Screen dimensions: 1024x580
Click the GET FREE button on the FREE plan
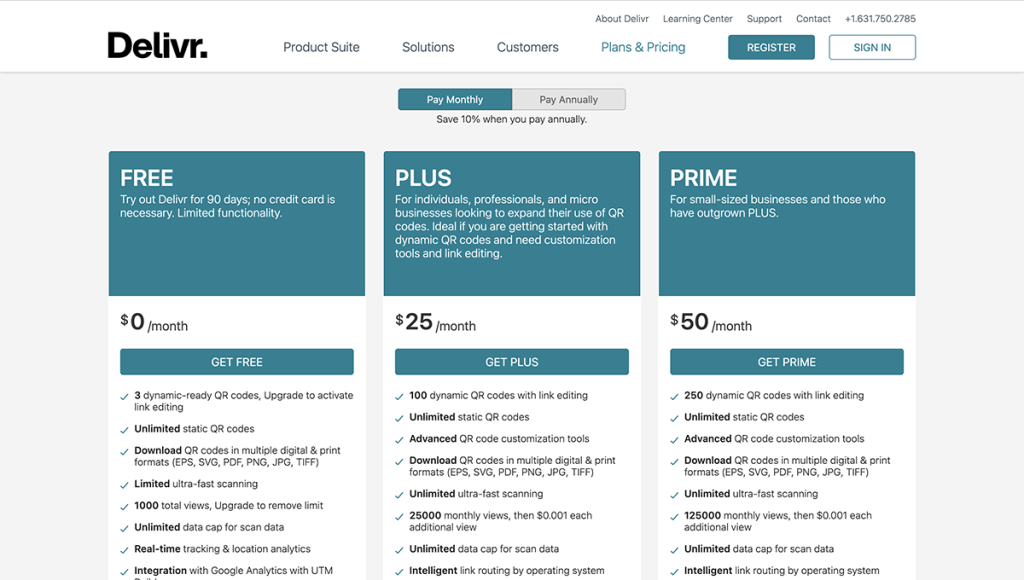tap(236, 362)
